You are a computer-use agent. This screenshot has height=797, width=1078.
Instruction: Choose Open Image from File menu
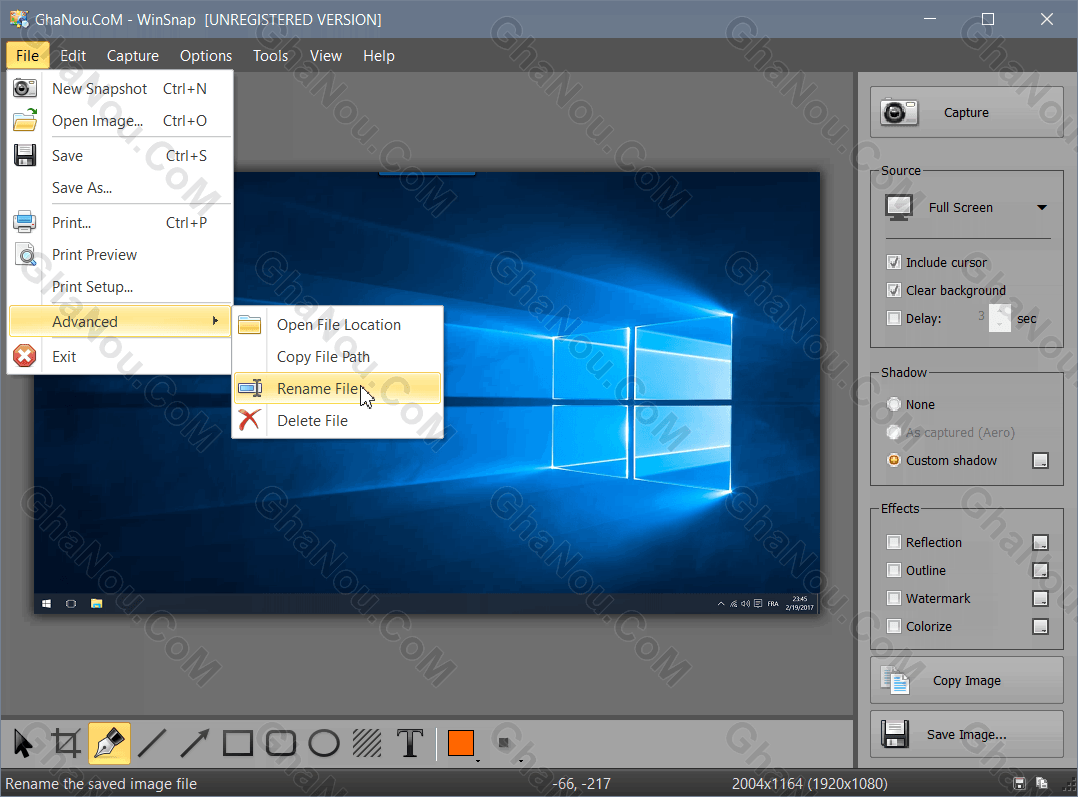pyautogui.click(x=120, y=121)
